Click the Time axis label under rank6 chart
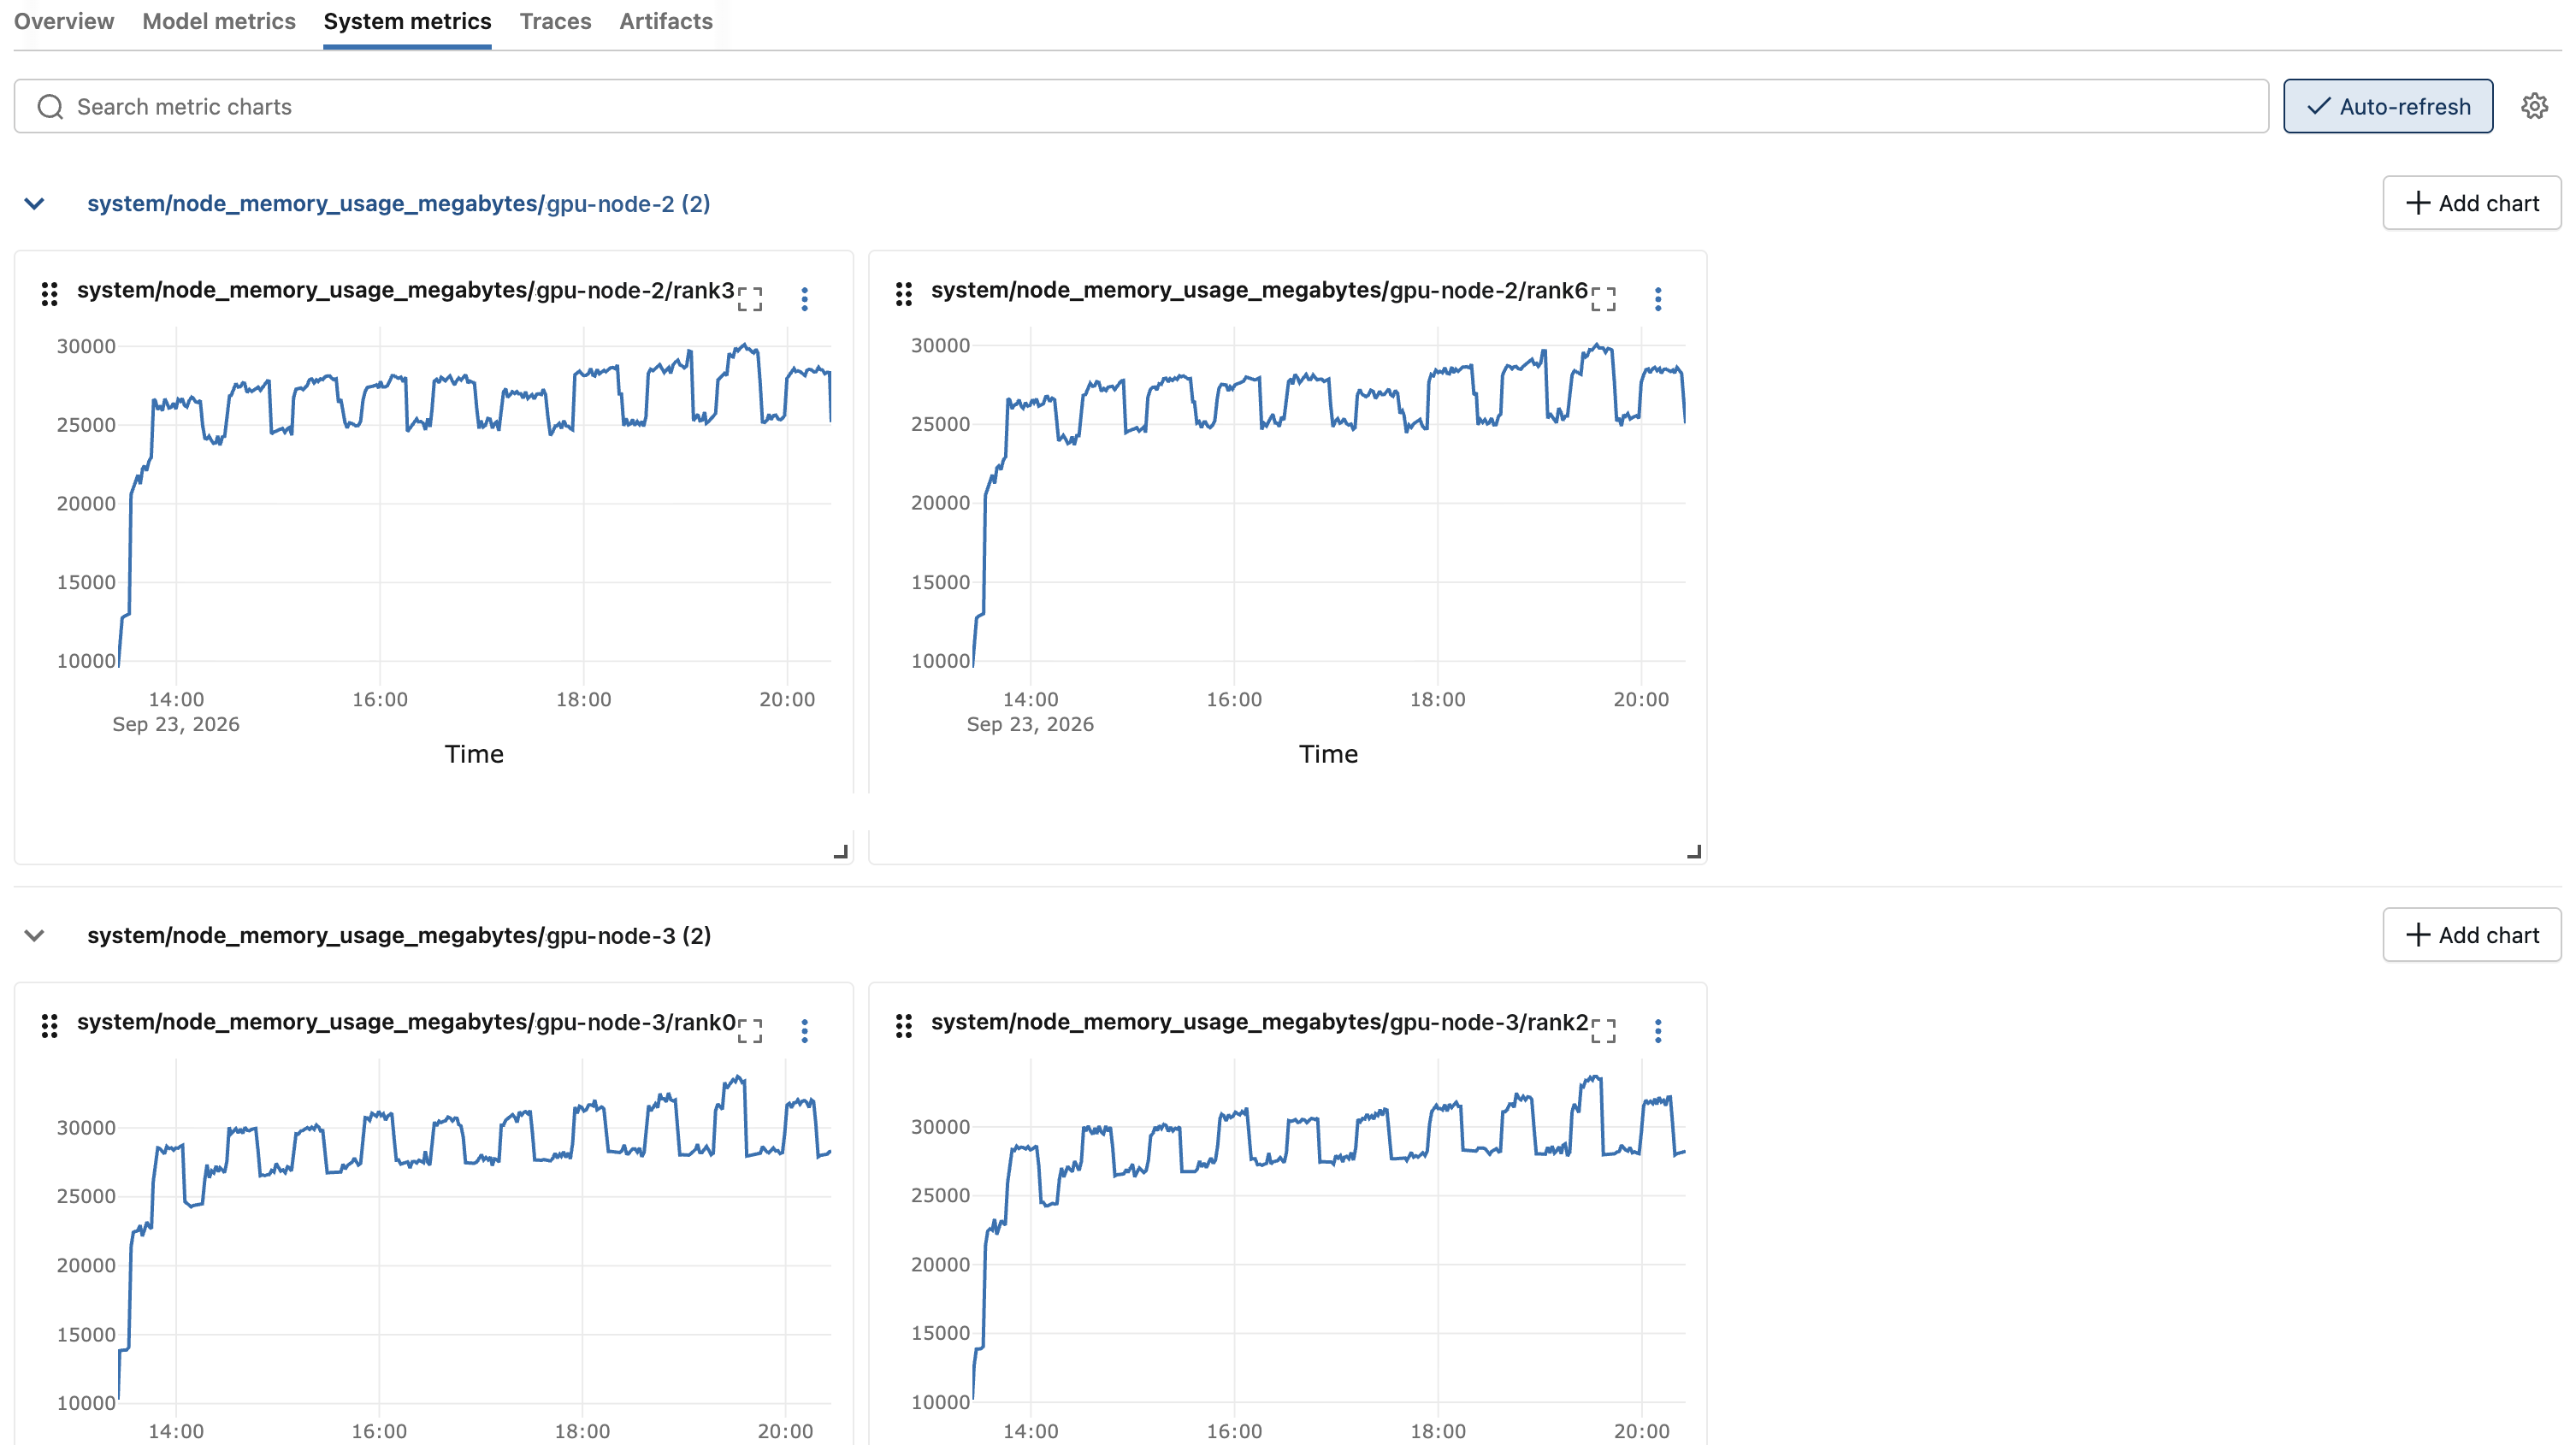This screenshot has width=2576, height=1445. pos(1329,755)
